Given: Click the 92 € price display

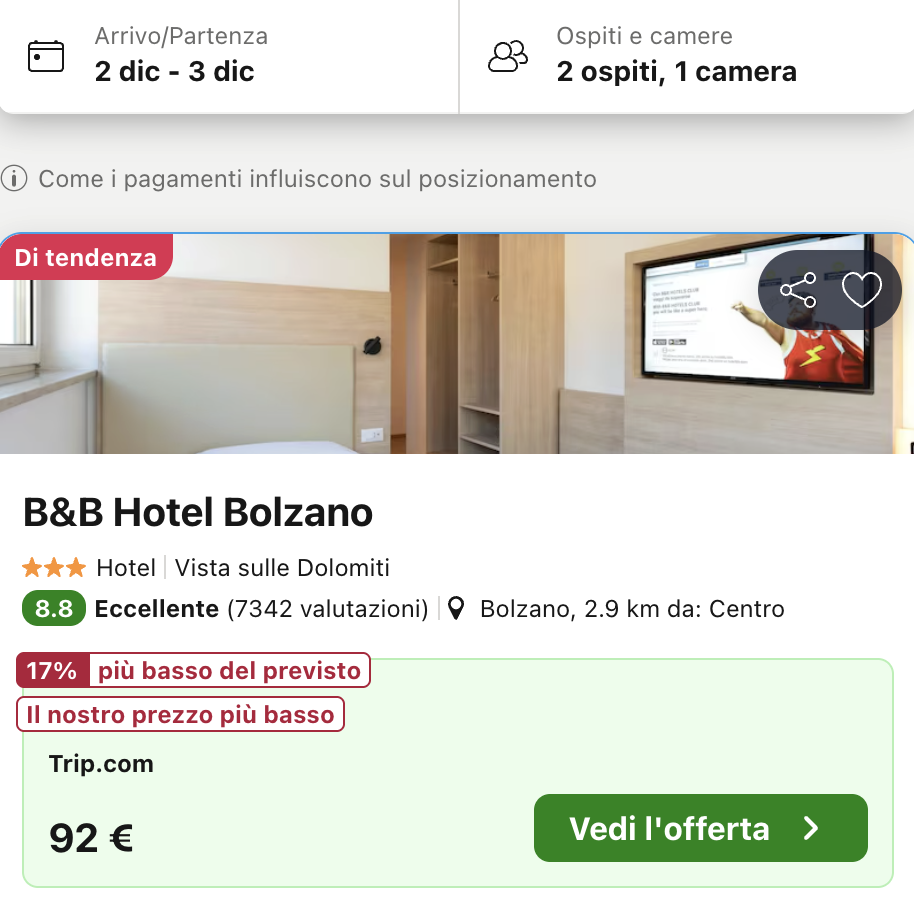Looking at the screenshot, I should pos(91,838).
